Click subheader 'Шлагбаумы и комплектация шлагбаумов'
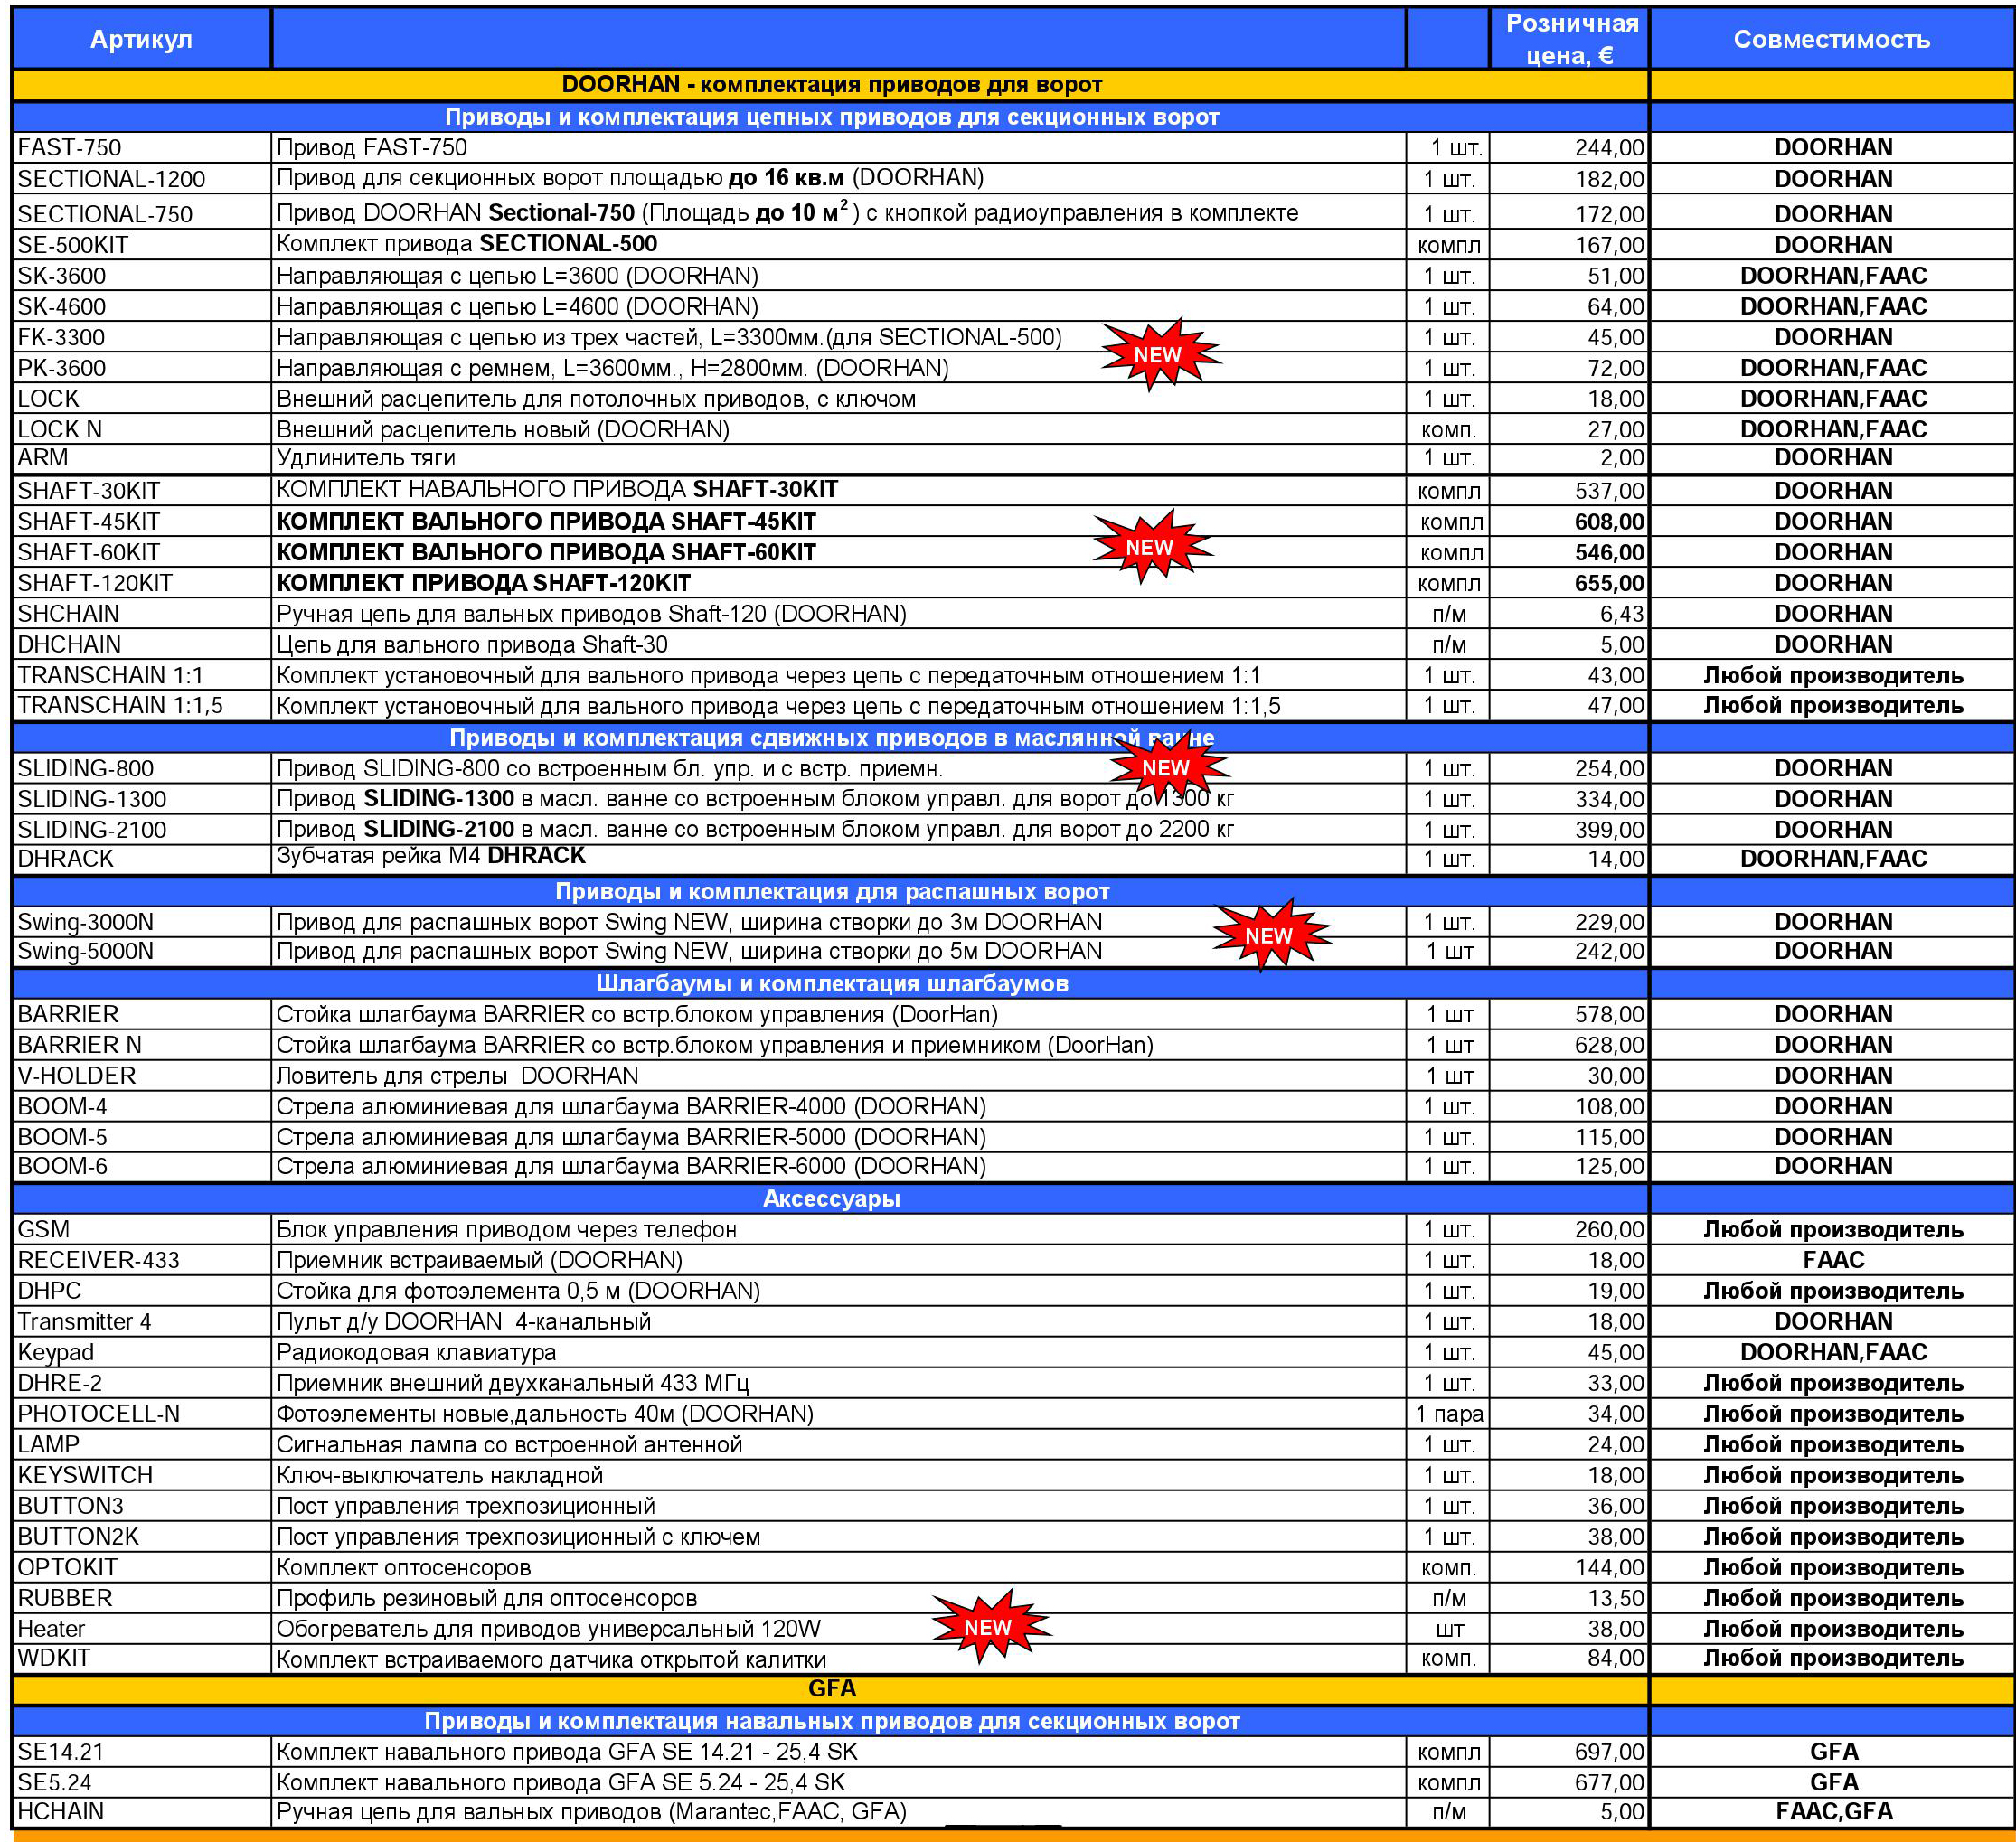Screen dimensions: 2016x1842 (x=831, y=984)
